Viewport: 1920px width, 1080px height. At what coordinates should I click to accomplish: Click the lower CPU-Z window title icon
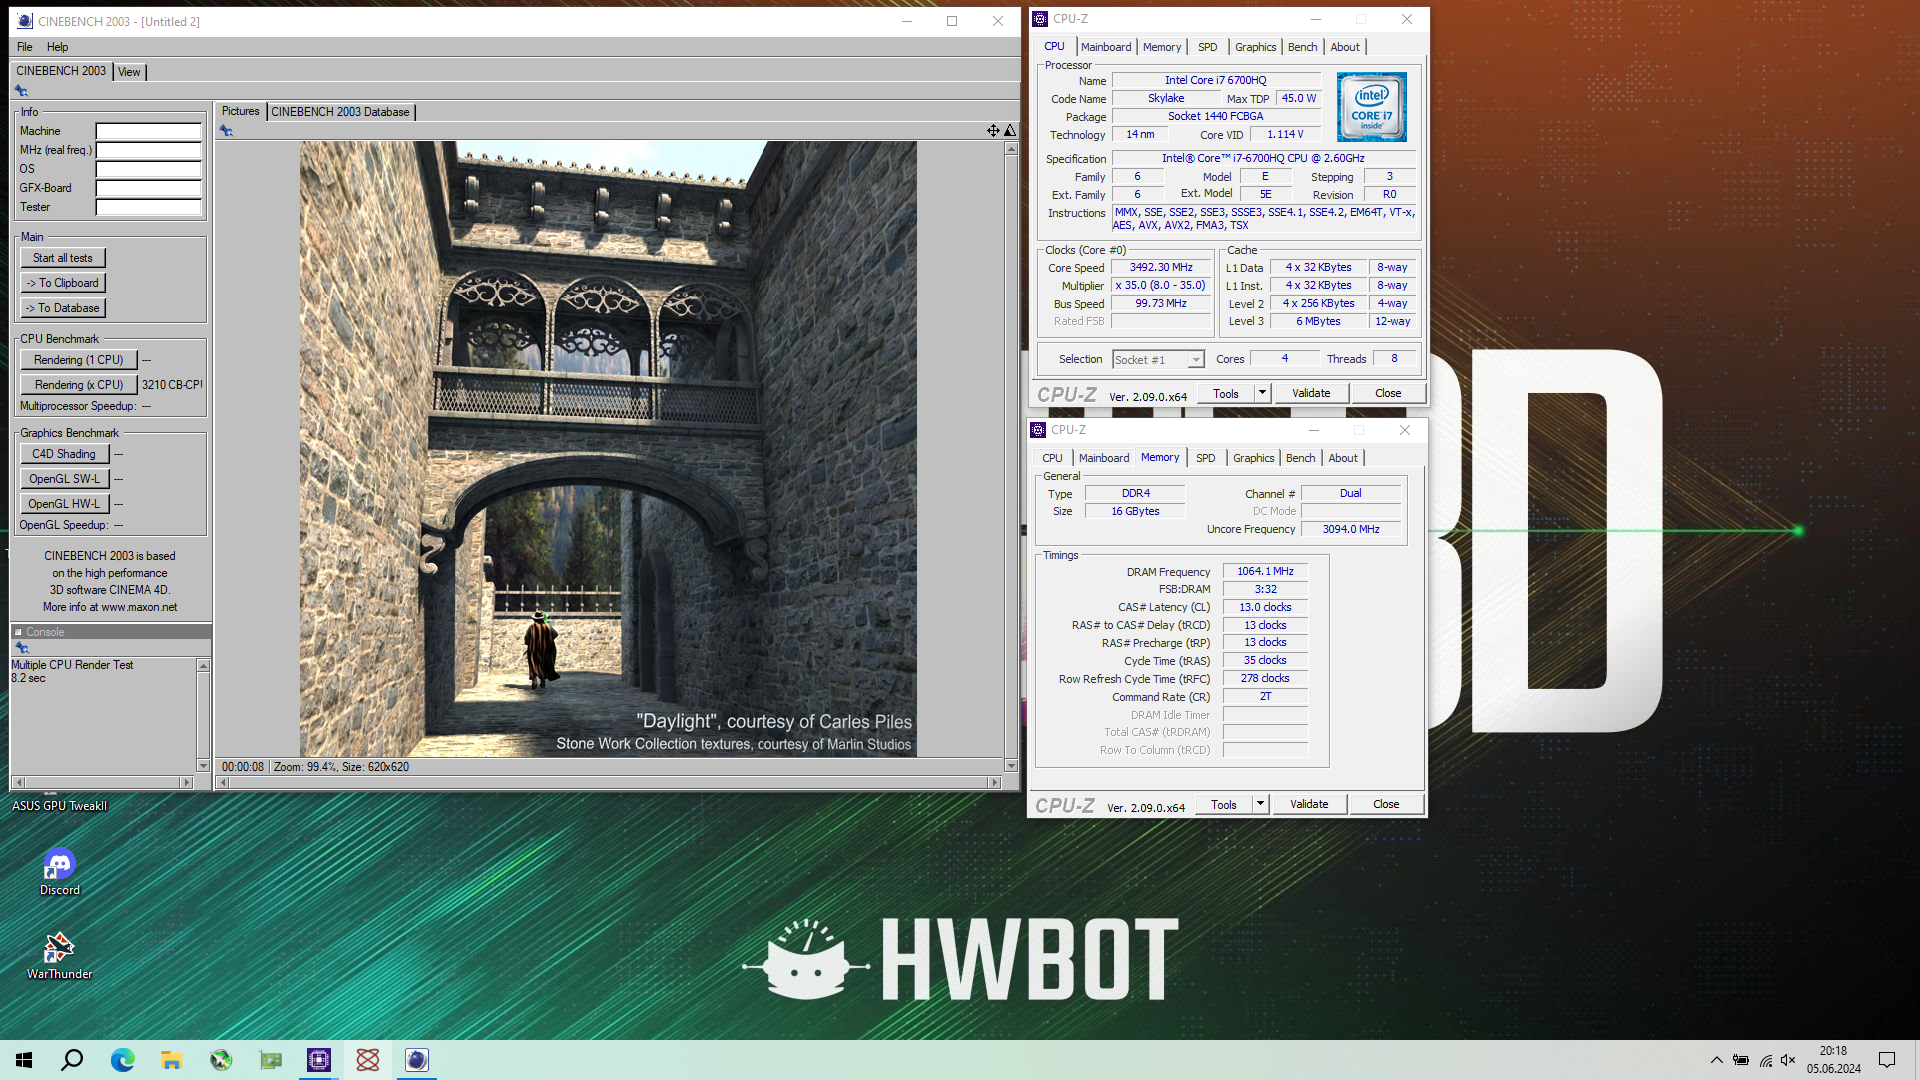1038,430
